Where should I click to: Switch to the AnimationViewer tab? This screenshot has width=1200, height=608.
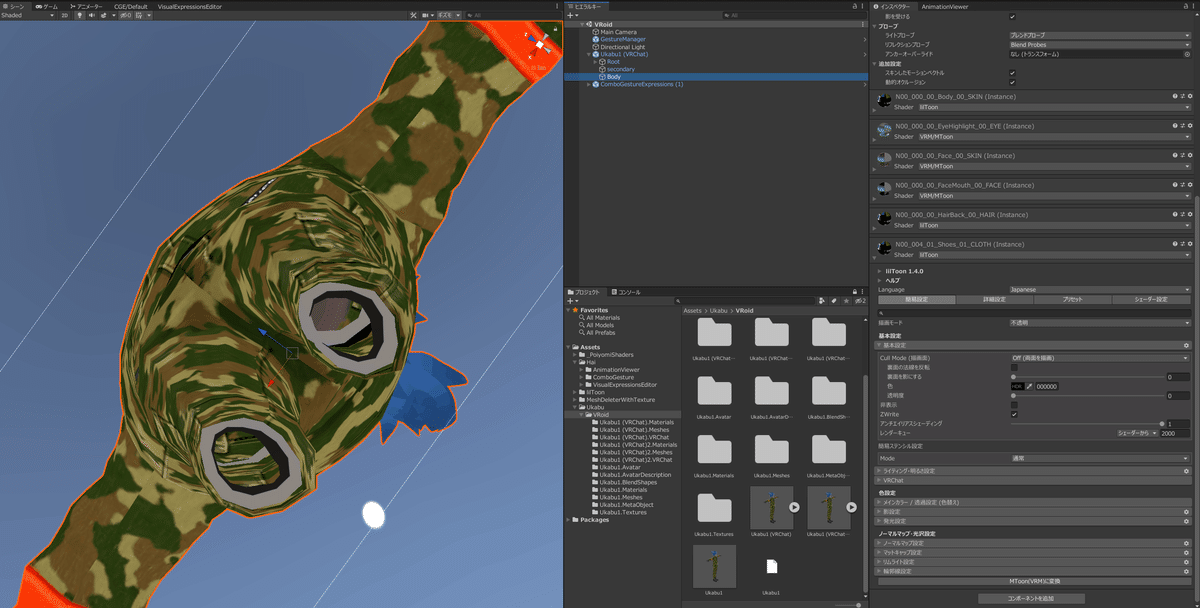[944, 6]
